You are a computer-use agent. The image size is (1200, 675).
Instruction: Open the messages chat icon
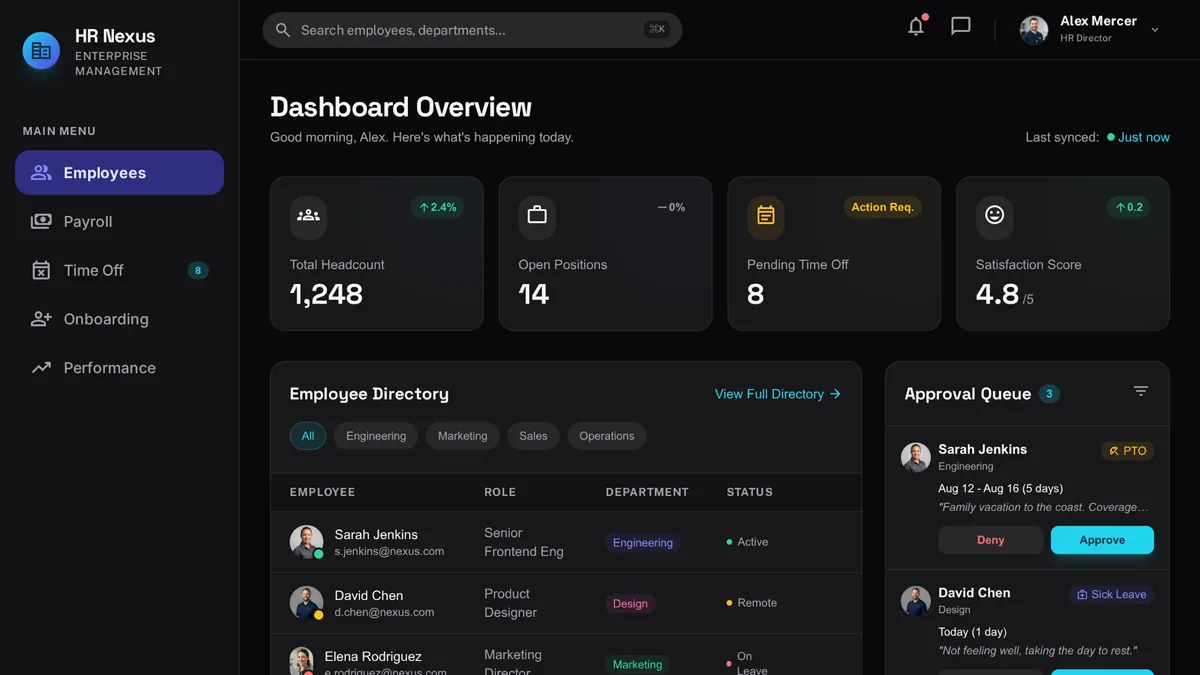pyautogui.click(x=961, y=27)
